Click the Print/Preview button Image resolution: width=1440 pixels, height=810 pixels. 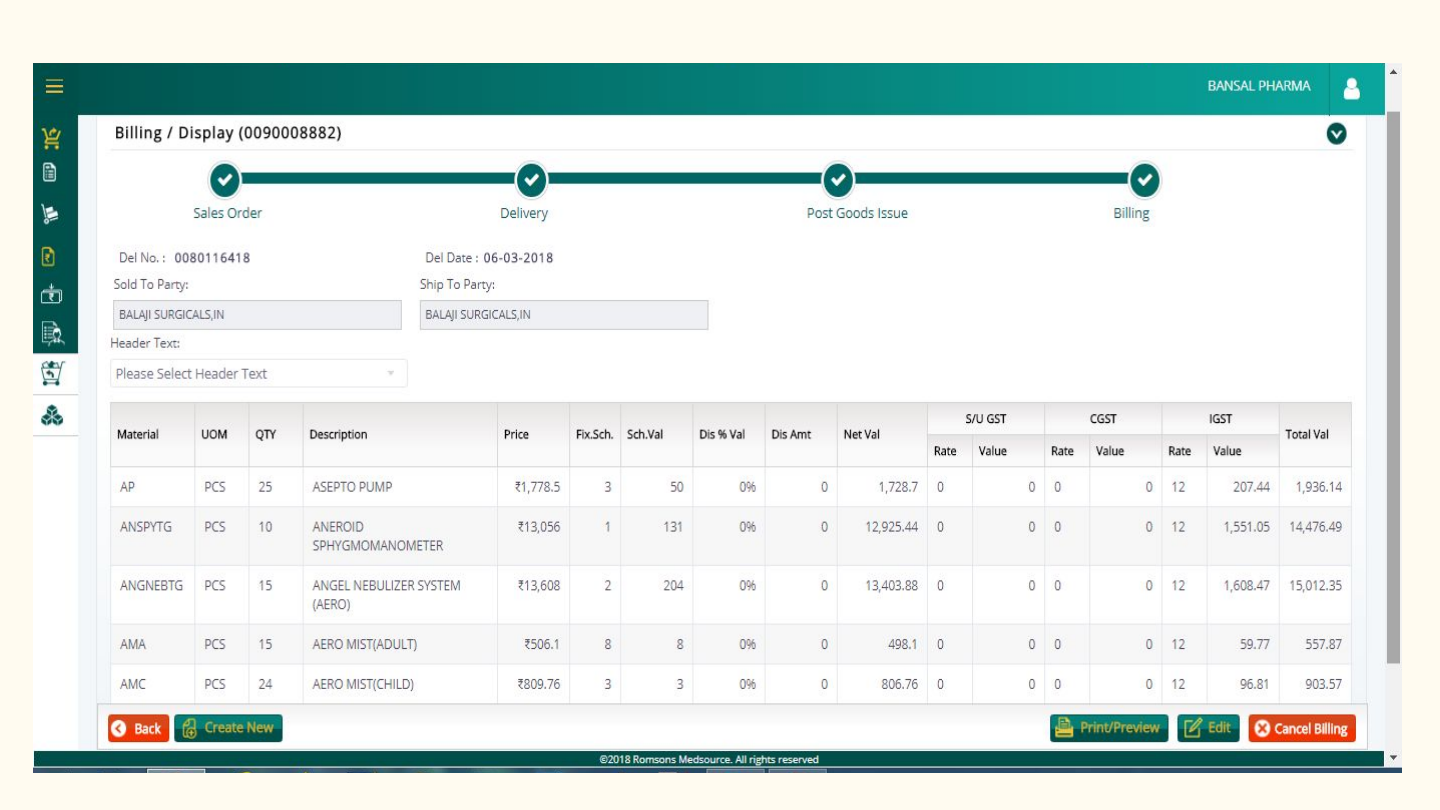[1109, 728]
